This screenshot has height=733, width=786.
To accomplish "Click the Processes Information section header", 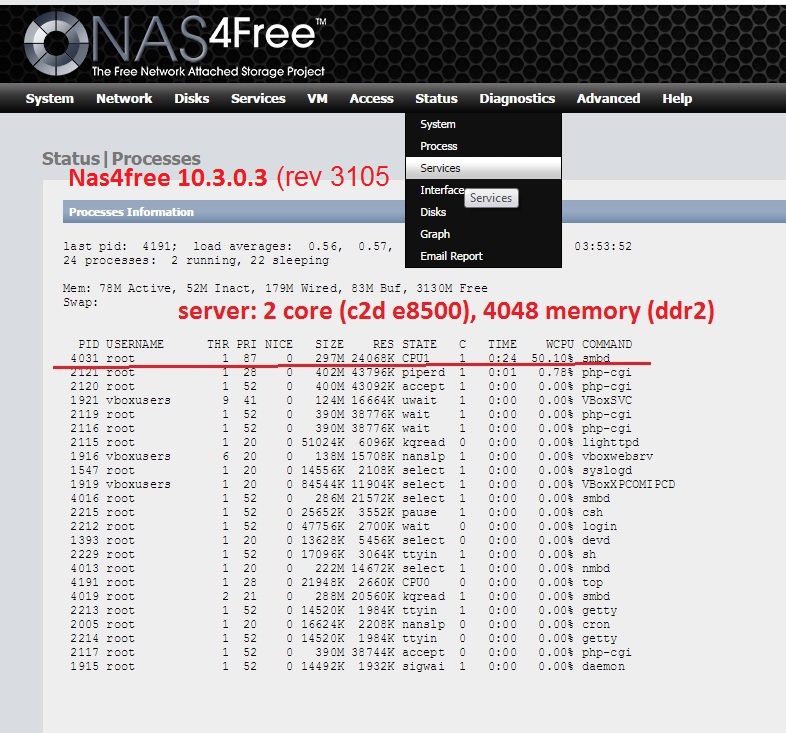I will (131, 212).
